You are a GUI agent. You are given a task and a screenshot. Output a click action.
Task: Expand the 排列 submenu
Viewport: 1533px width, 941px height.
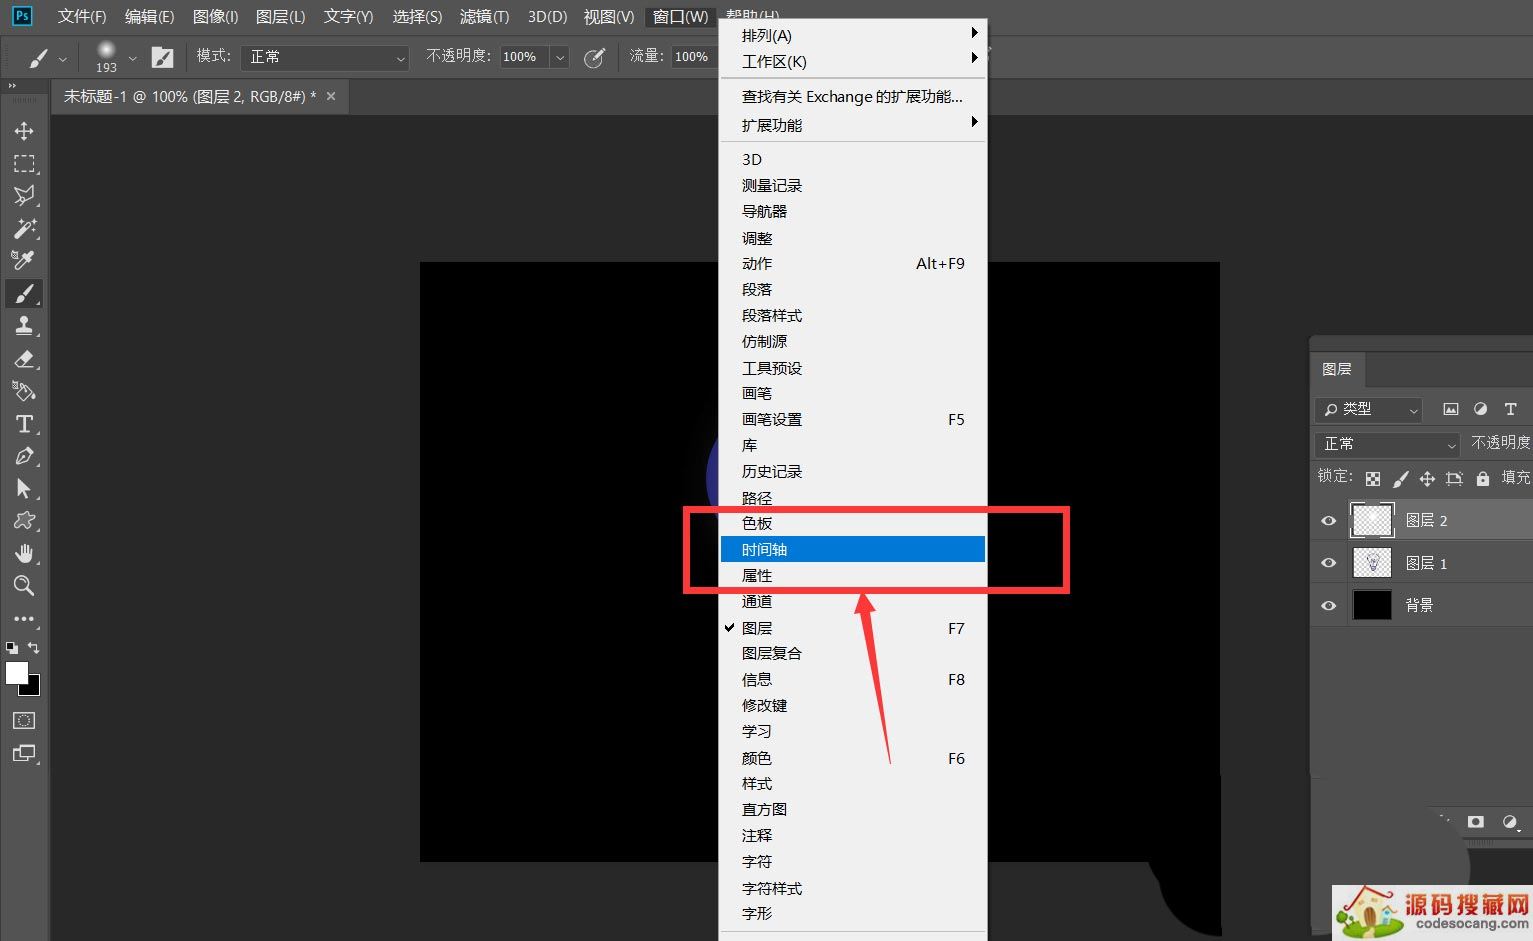tap(853, 35)
